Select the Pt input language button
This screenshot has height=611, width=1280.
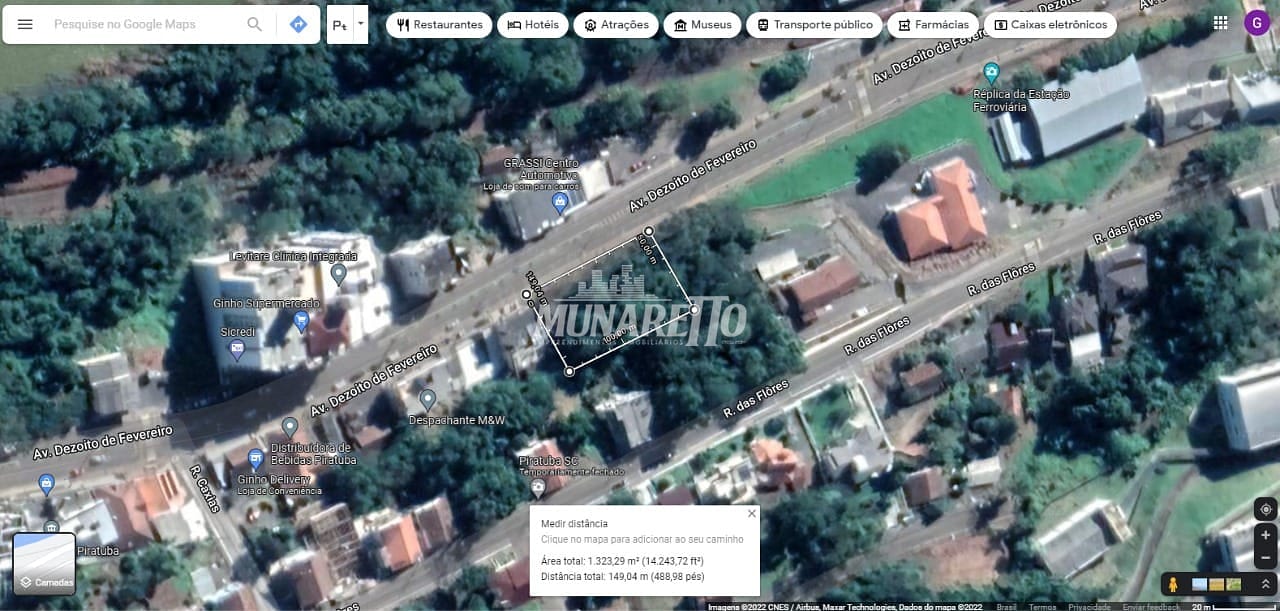point(340,24)
